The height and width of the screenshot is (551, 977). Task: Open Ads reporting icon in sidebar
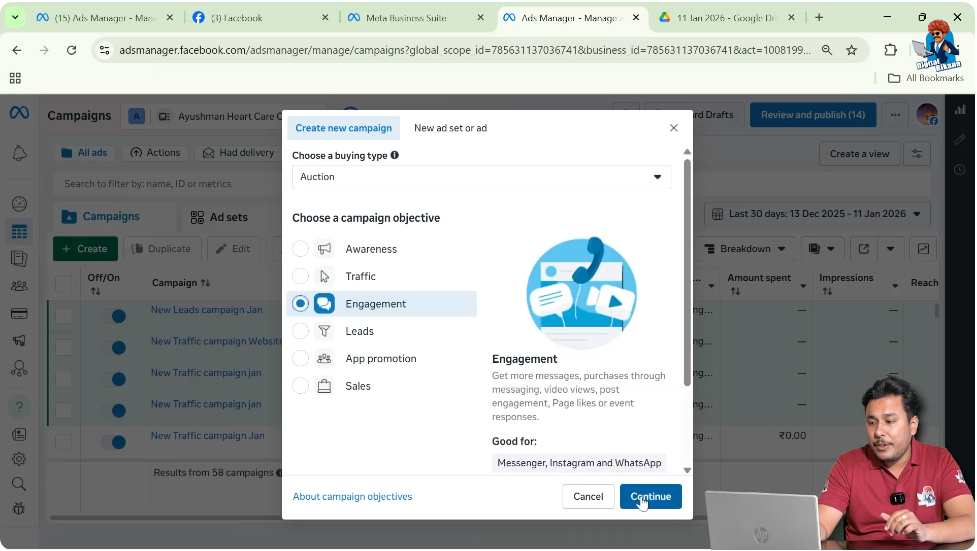[x=19, y=258]
